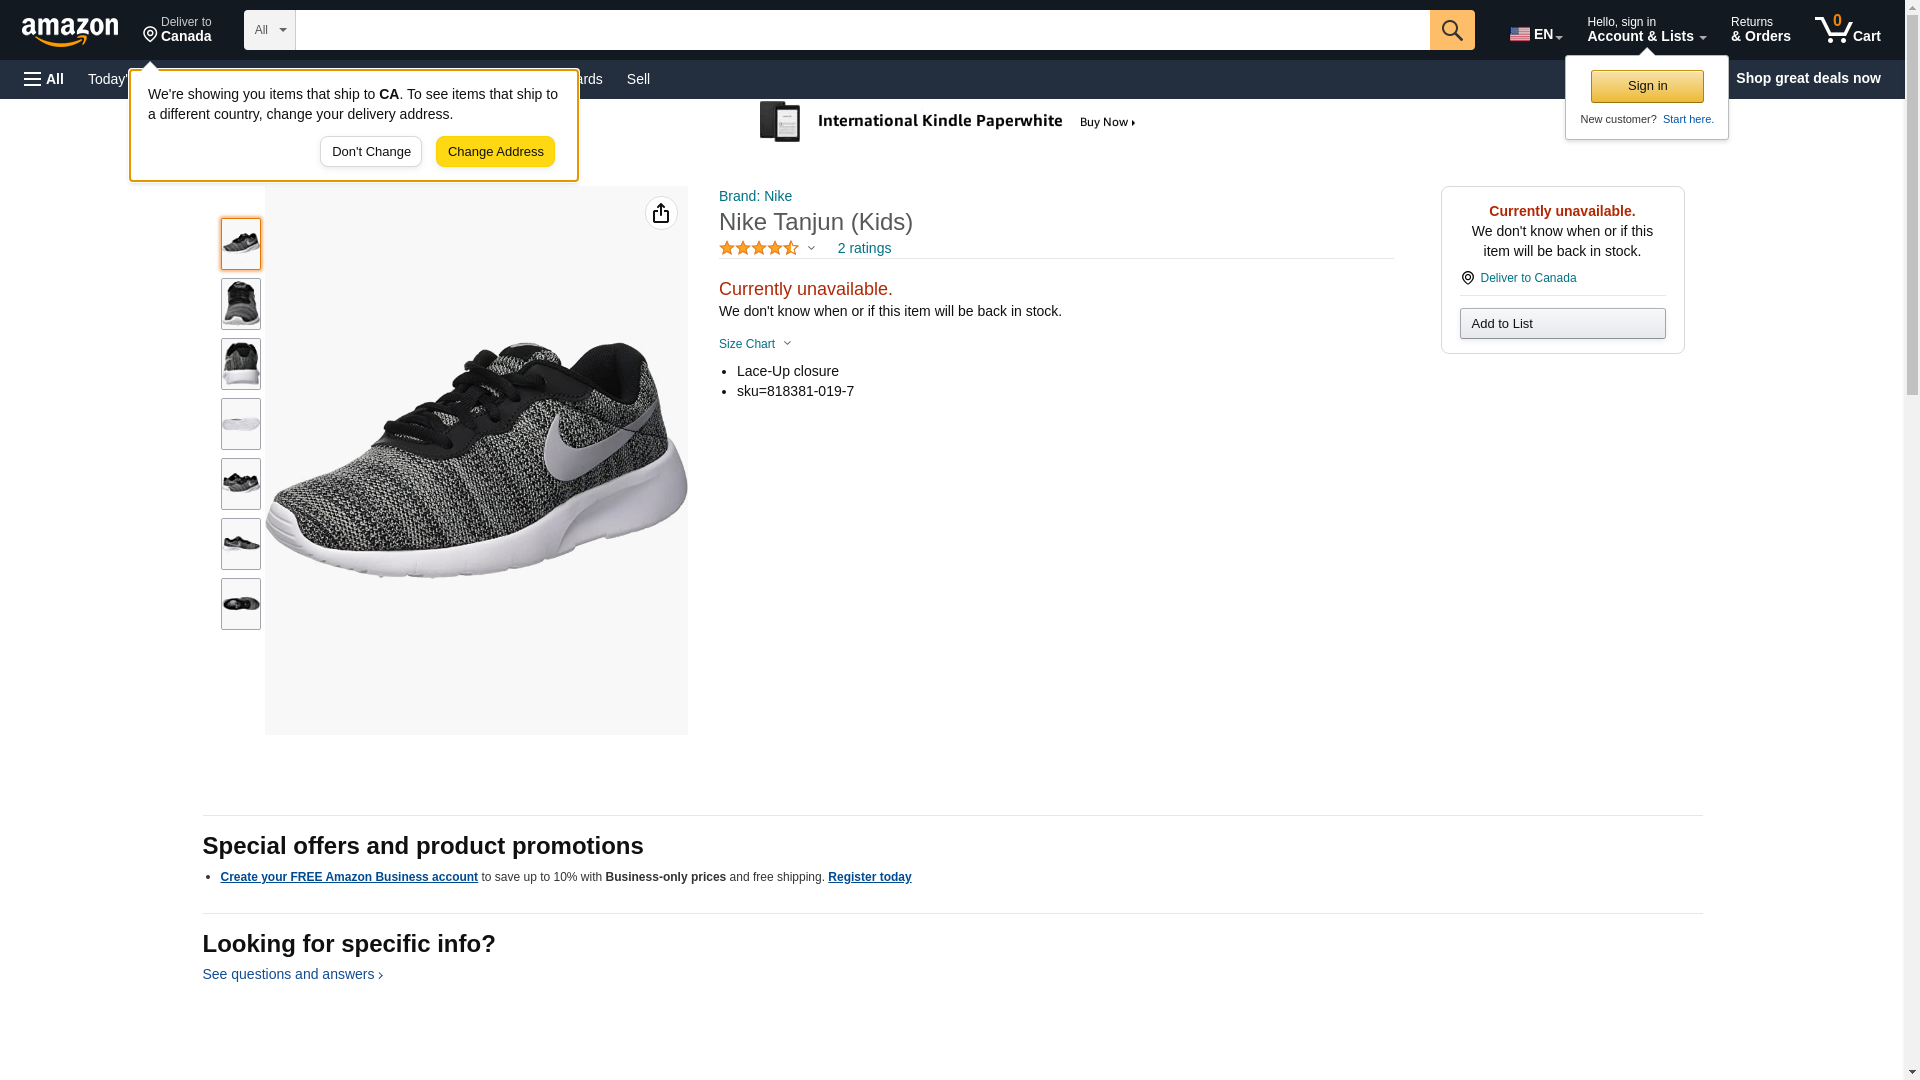The width and height of the screenshot is (1920, 1080).
Task: Click the yellow Sign in button
Action: point(1646,87)
